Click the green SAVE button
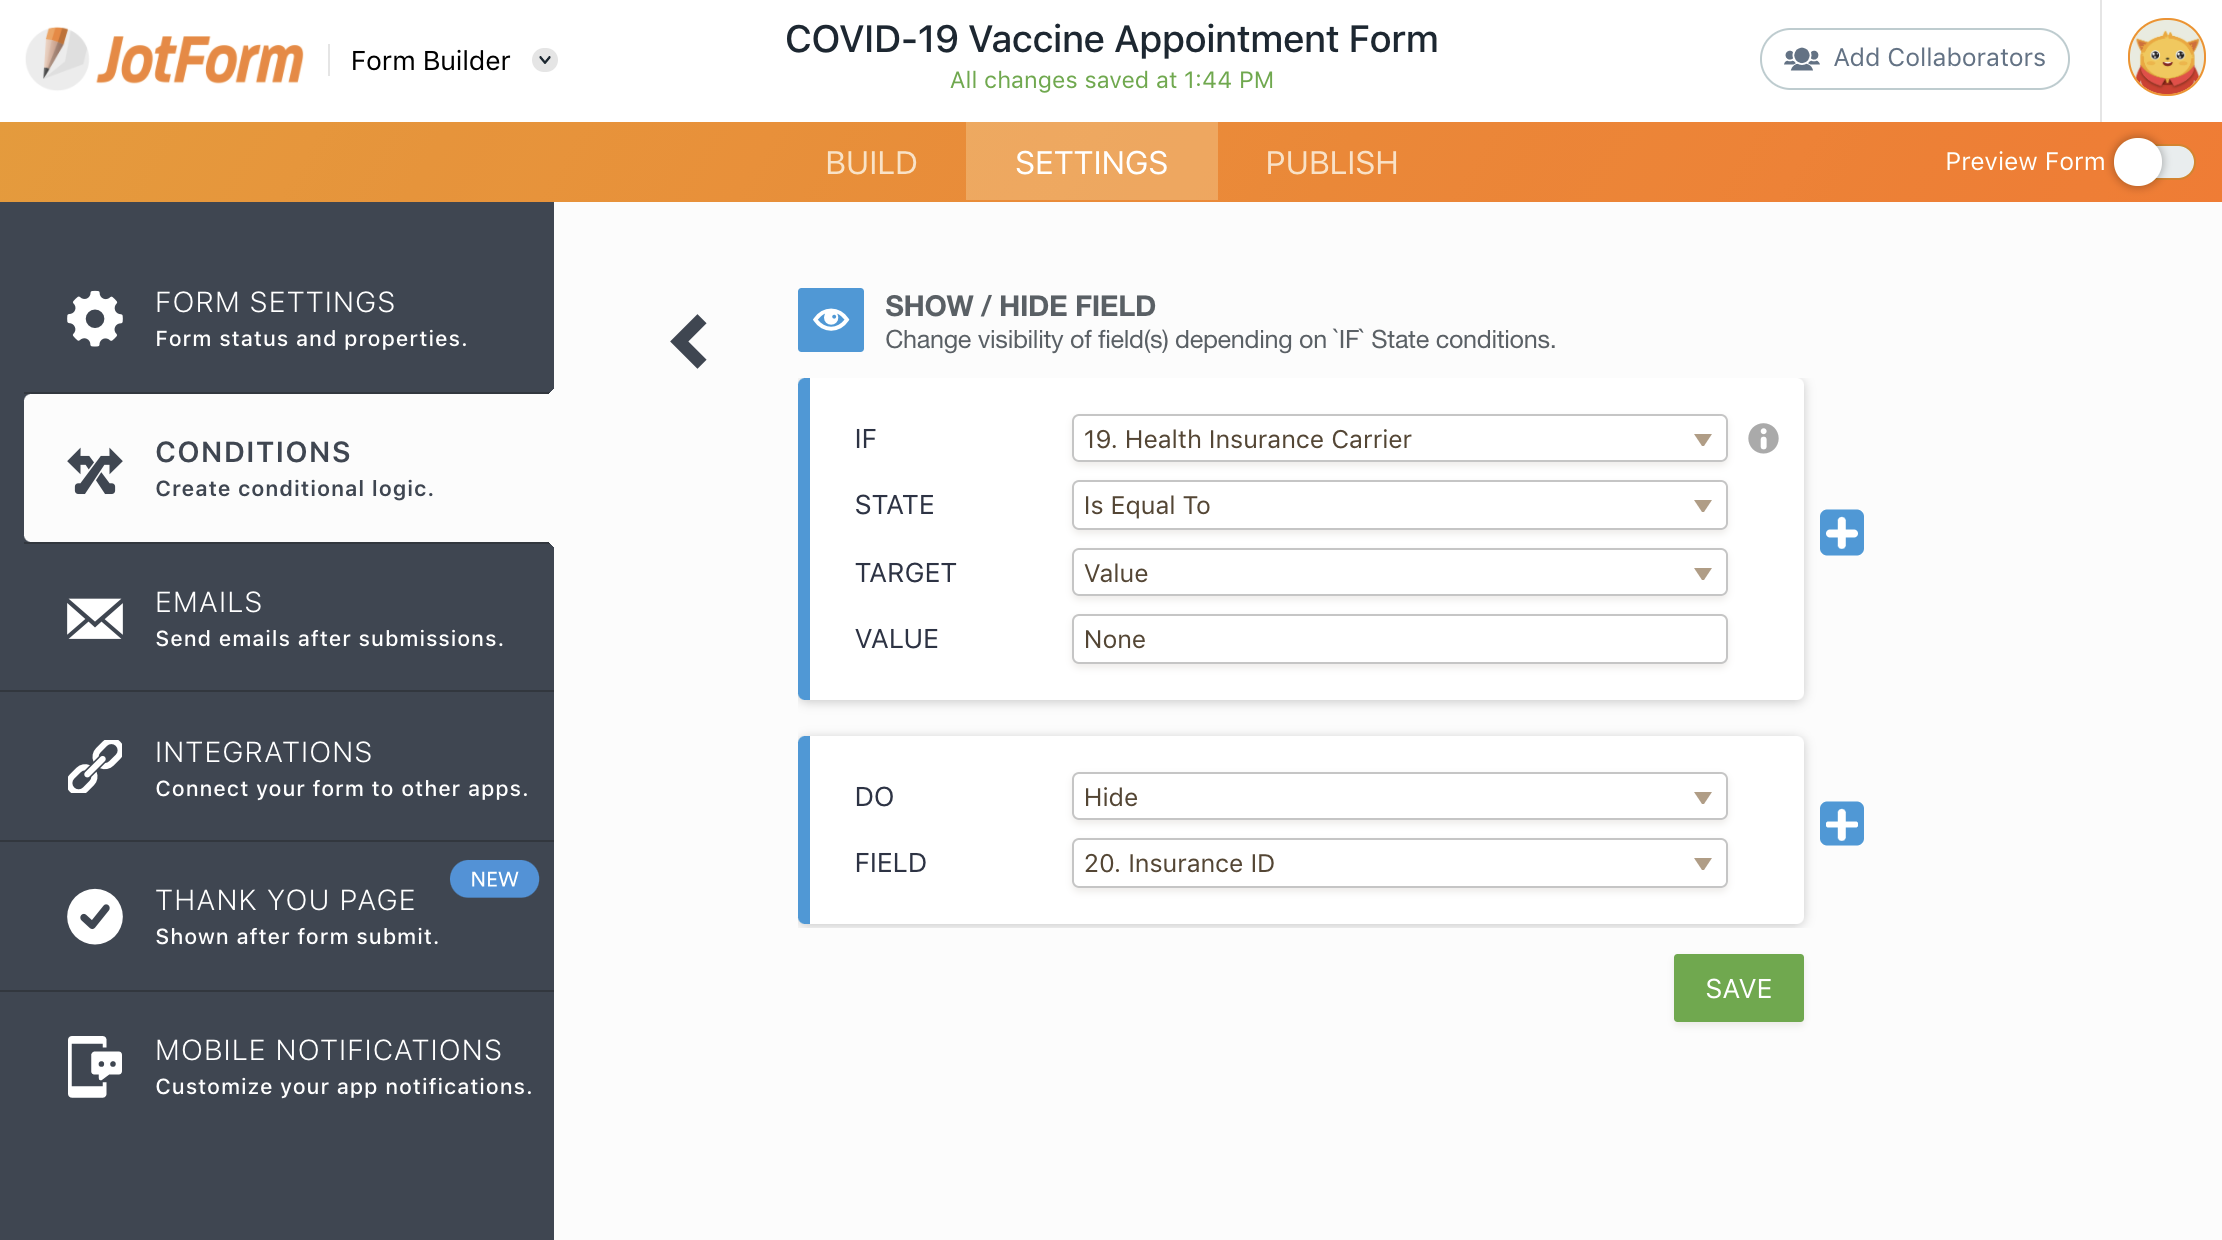The image size is (2222, 1240). (1738, 988)
